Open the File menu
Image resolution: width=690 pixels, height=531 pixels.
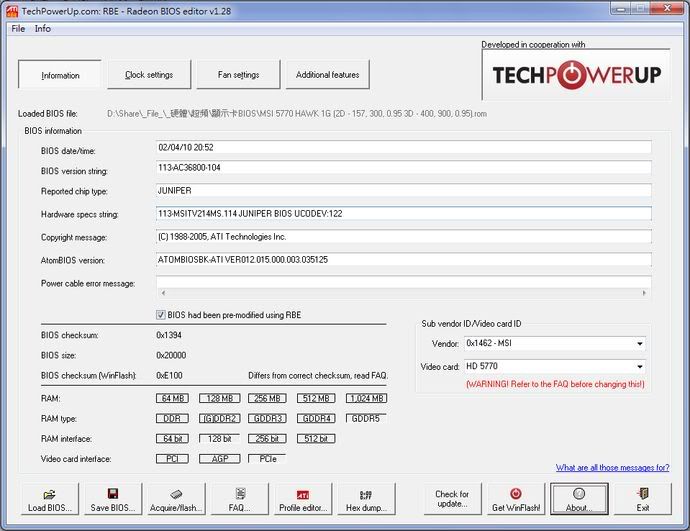[18, 29]
